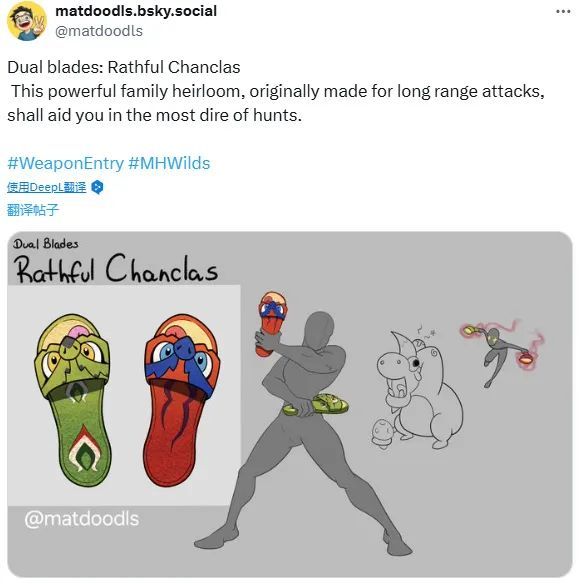Click the @matdoodls watermark in the artwork

[81, 519]
